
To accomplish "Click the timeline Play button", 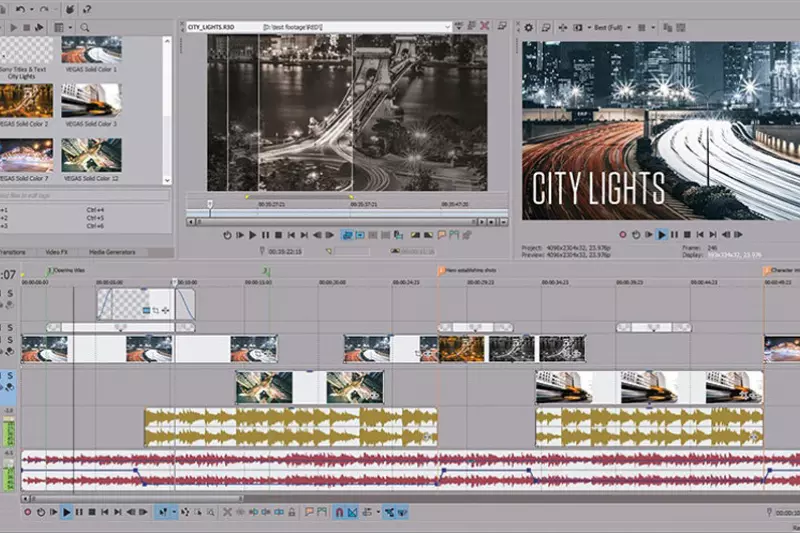I will pyautogui.click(x=66, y=512).
